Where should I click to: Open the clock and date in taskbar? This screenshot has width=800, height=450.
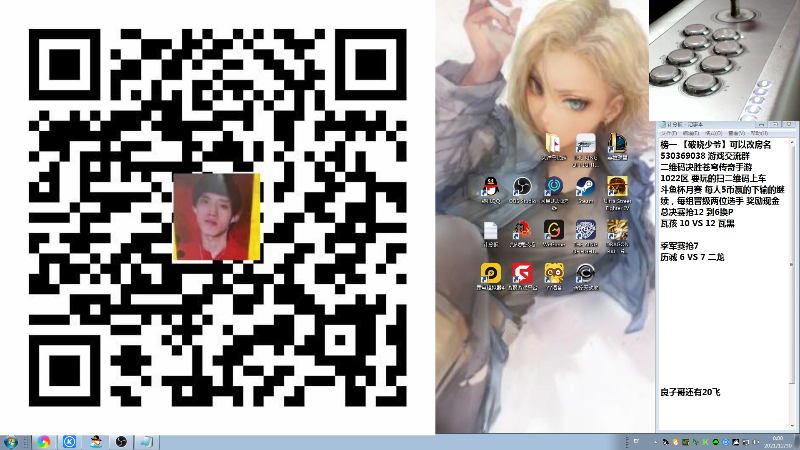click(x=778, y=442)
